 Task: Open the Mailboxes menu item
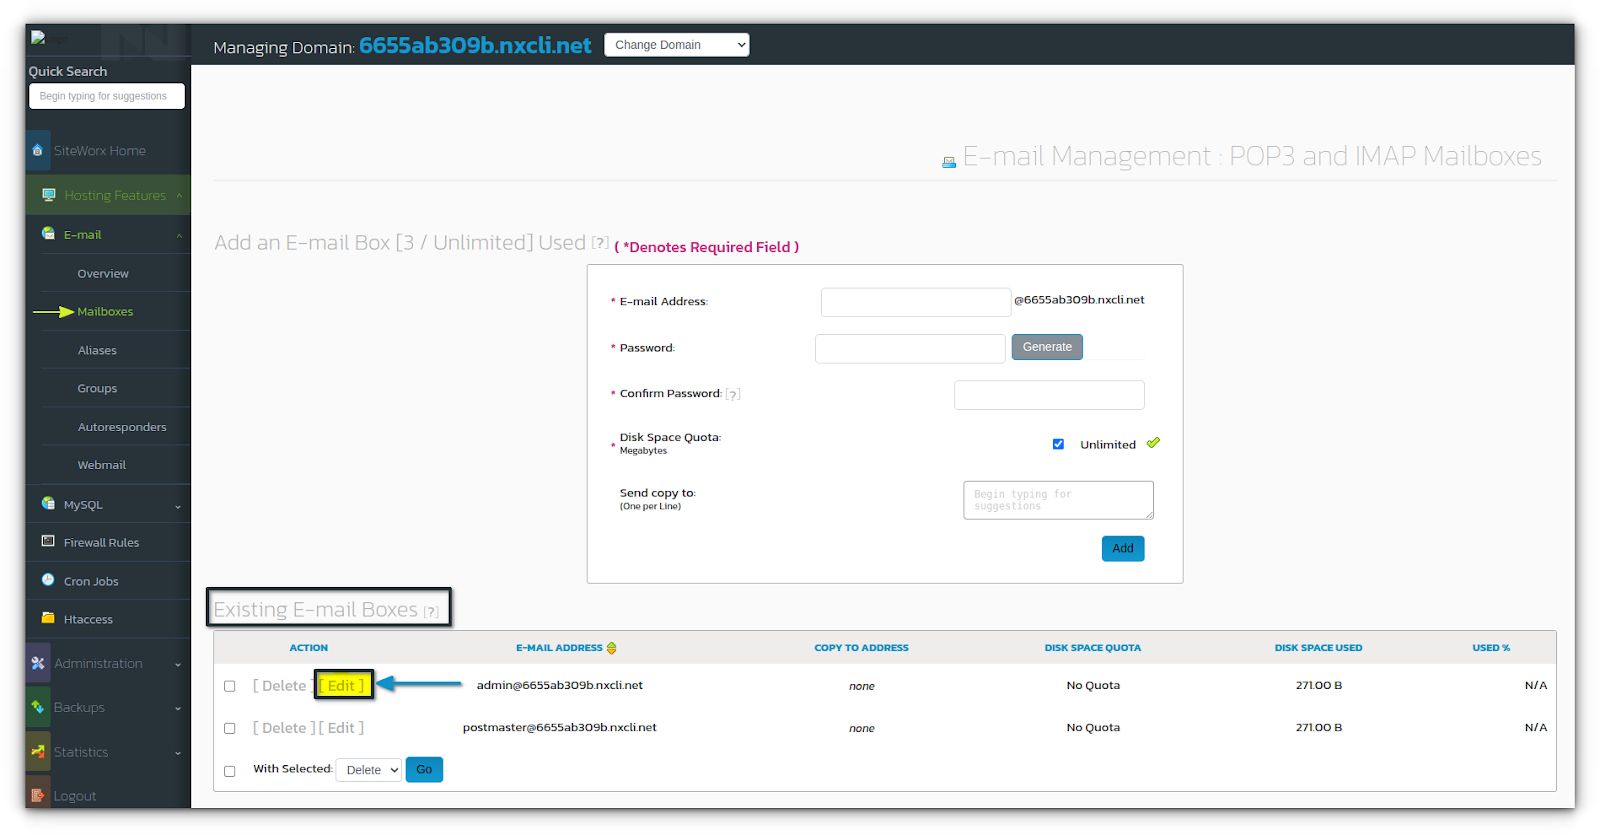105,311
